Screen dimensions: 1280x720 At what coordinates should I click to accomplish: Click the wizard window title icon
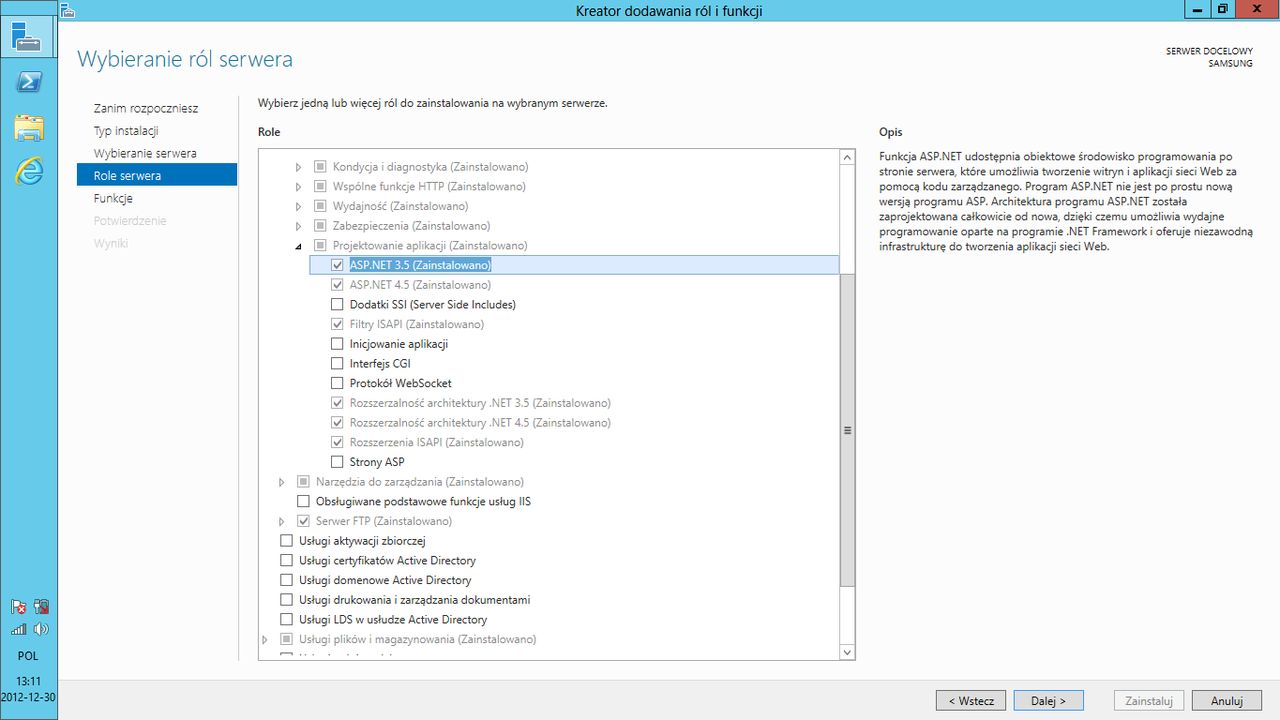click(68, 9)
